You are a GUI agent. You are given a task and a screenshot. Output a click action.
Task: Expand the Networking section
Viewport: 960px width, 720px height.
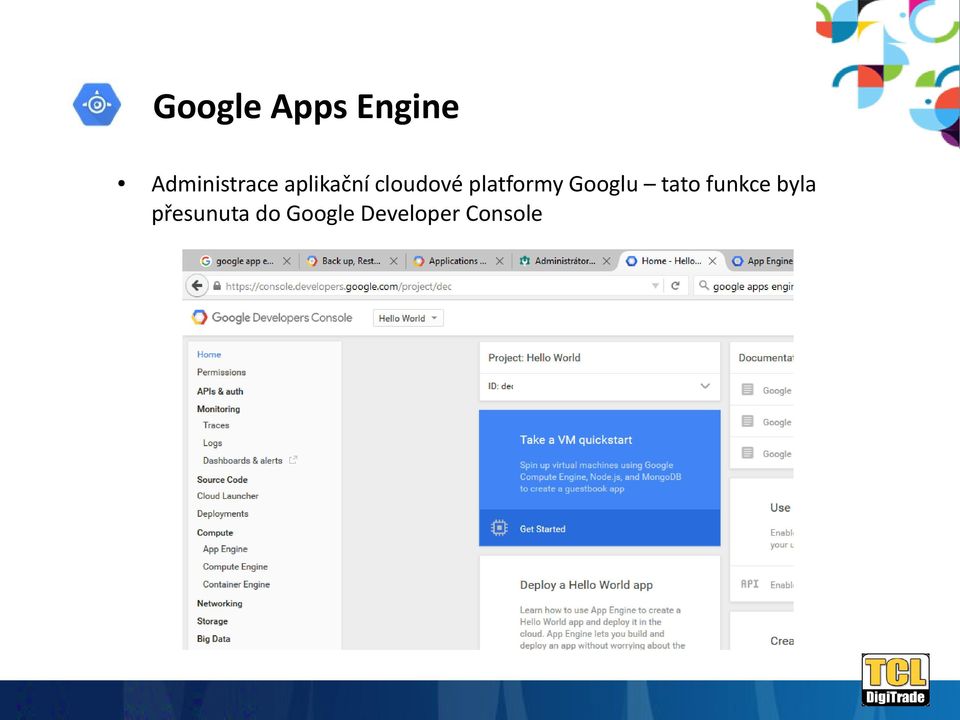(219, 603)
